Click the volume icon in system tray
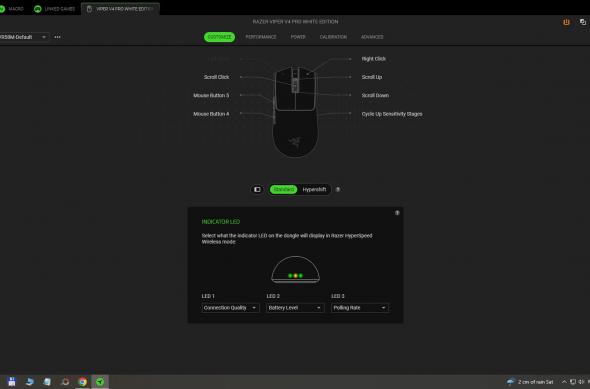The image size is (590, 389). pos(581,382)
